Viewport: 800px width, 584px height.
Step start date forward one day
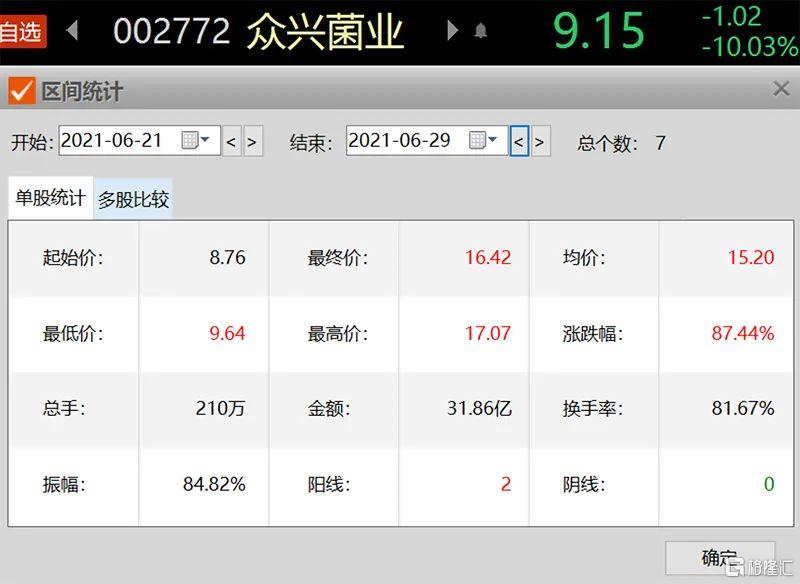pos(253,141)
